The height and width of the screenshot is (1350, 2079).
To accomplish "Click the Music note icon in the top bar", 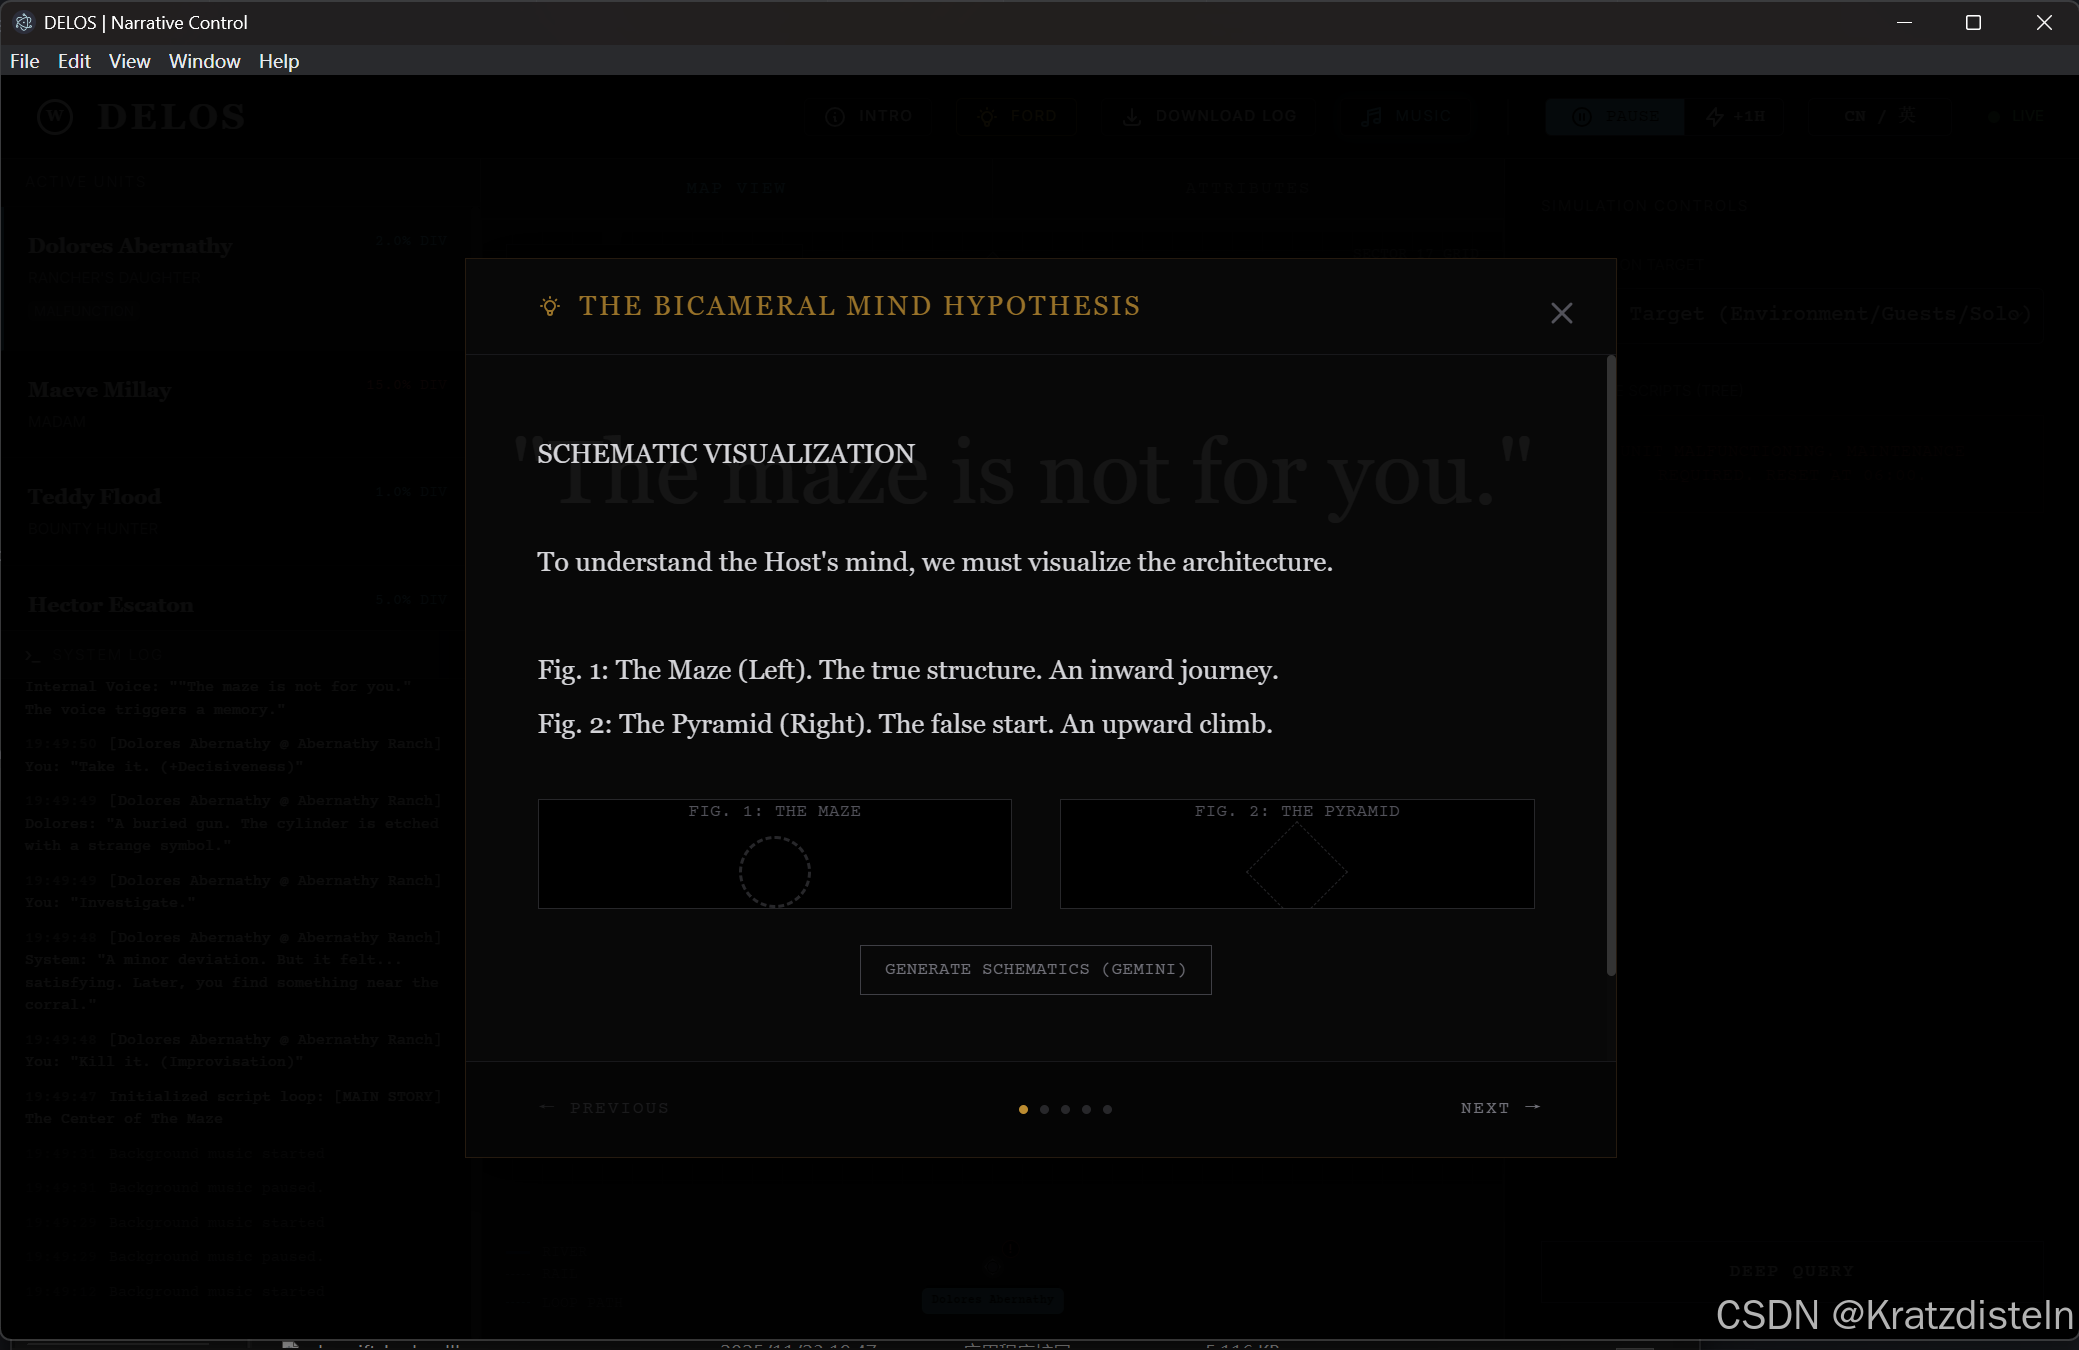I will pyautogui.click(x=1372, y=117).
